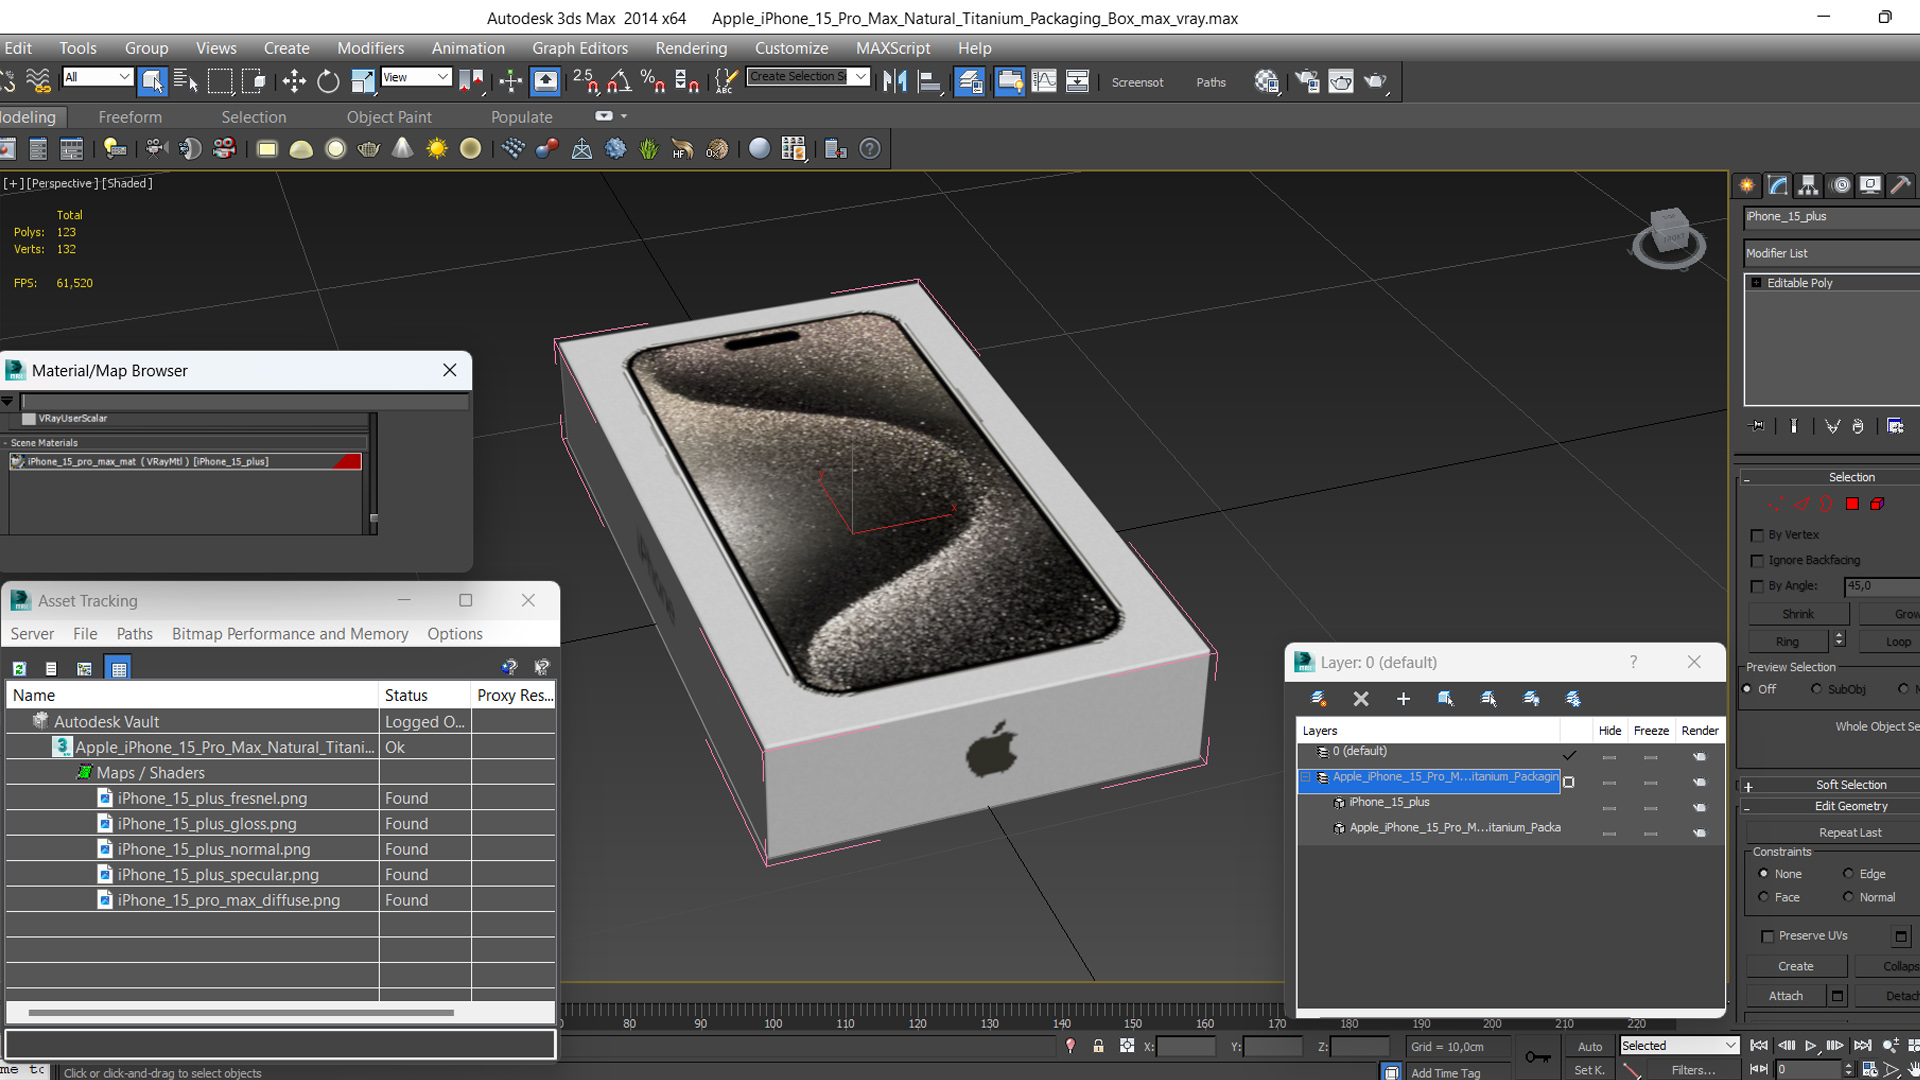This screenshot has width=1920, height=1080.
Task: Select Polygon sub-object level red square
Action: coord(1852,504)
